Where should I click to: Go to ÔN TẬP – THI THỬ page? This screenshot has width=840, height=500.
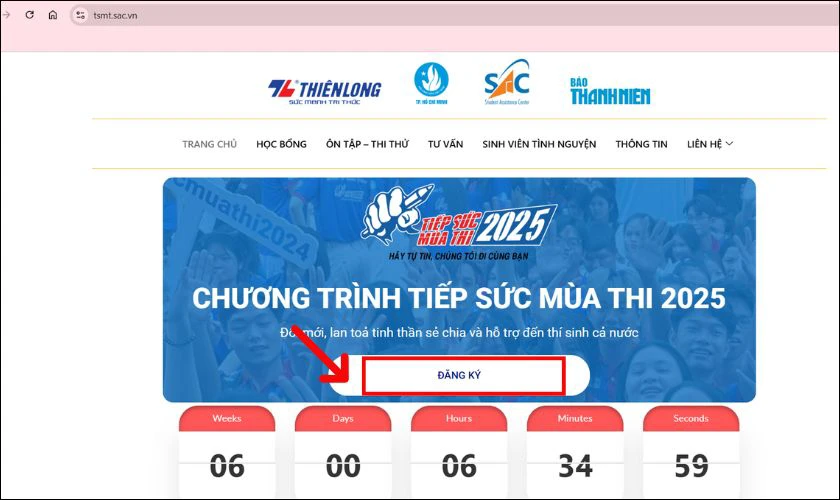[x=367, y=144]
